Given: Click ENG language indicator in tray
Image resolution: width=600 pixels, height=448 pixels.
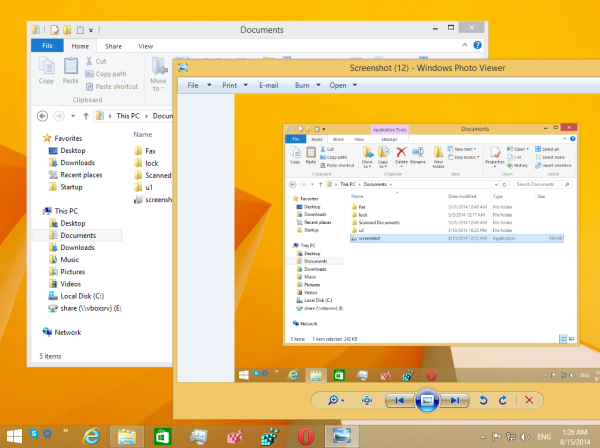Looking at the screenshot, I should 544,437.
